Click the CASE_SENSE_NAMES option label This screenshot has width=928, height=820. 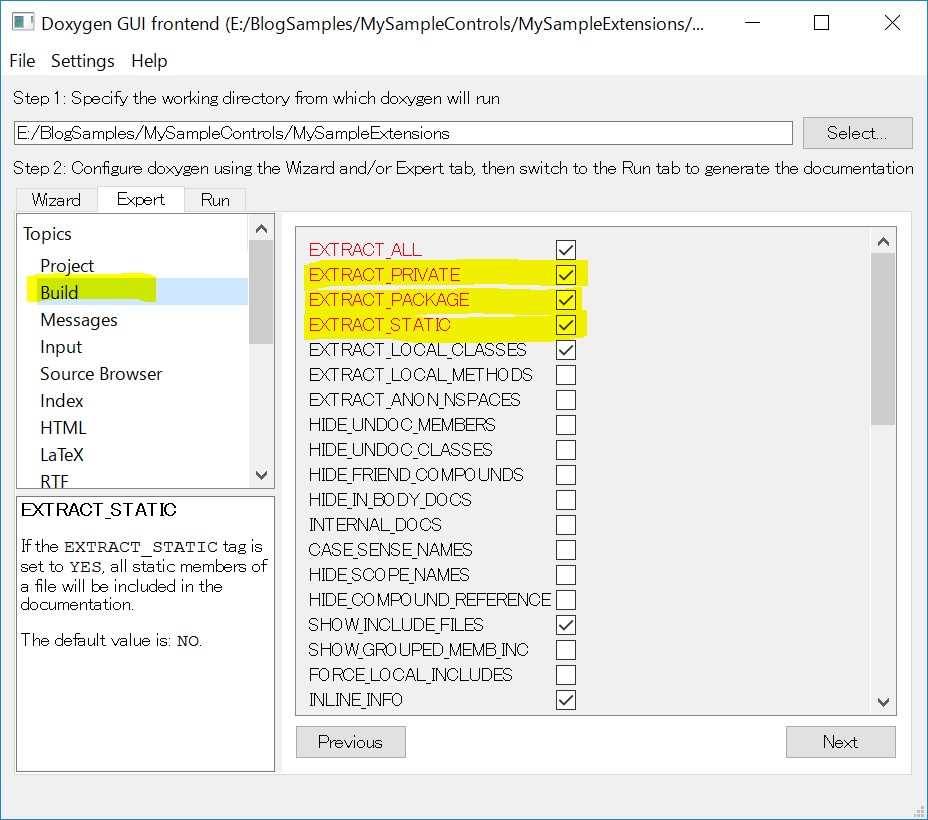point(390,550)
